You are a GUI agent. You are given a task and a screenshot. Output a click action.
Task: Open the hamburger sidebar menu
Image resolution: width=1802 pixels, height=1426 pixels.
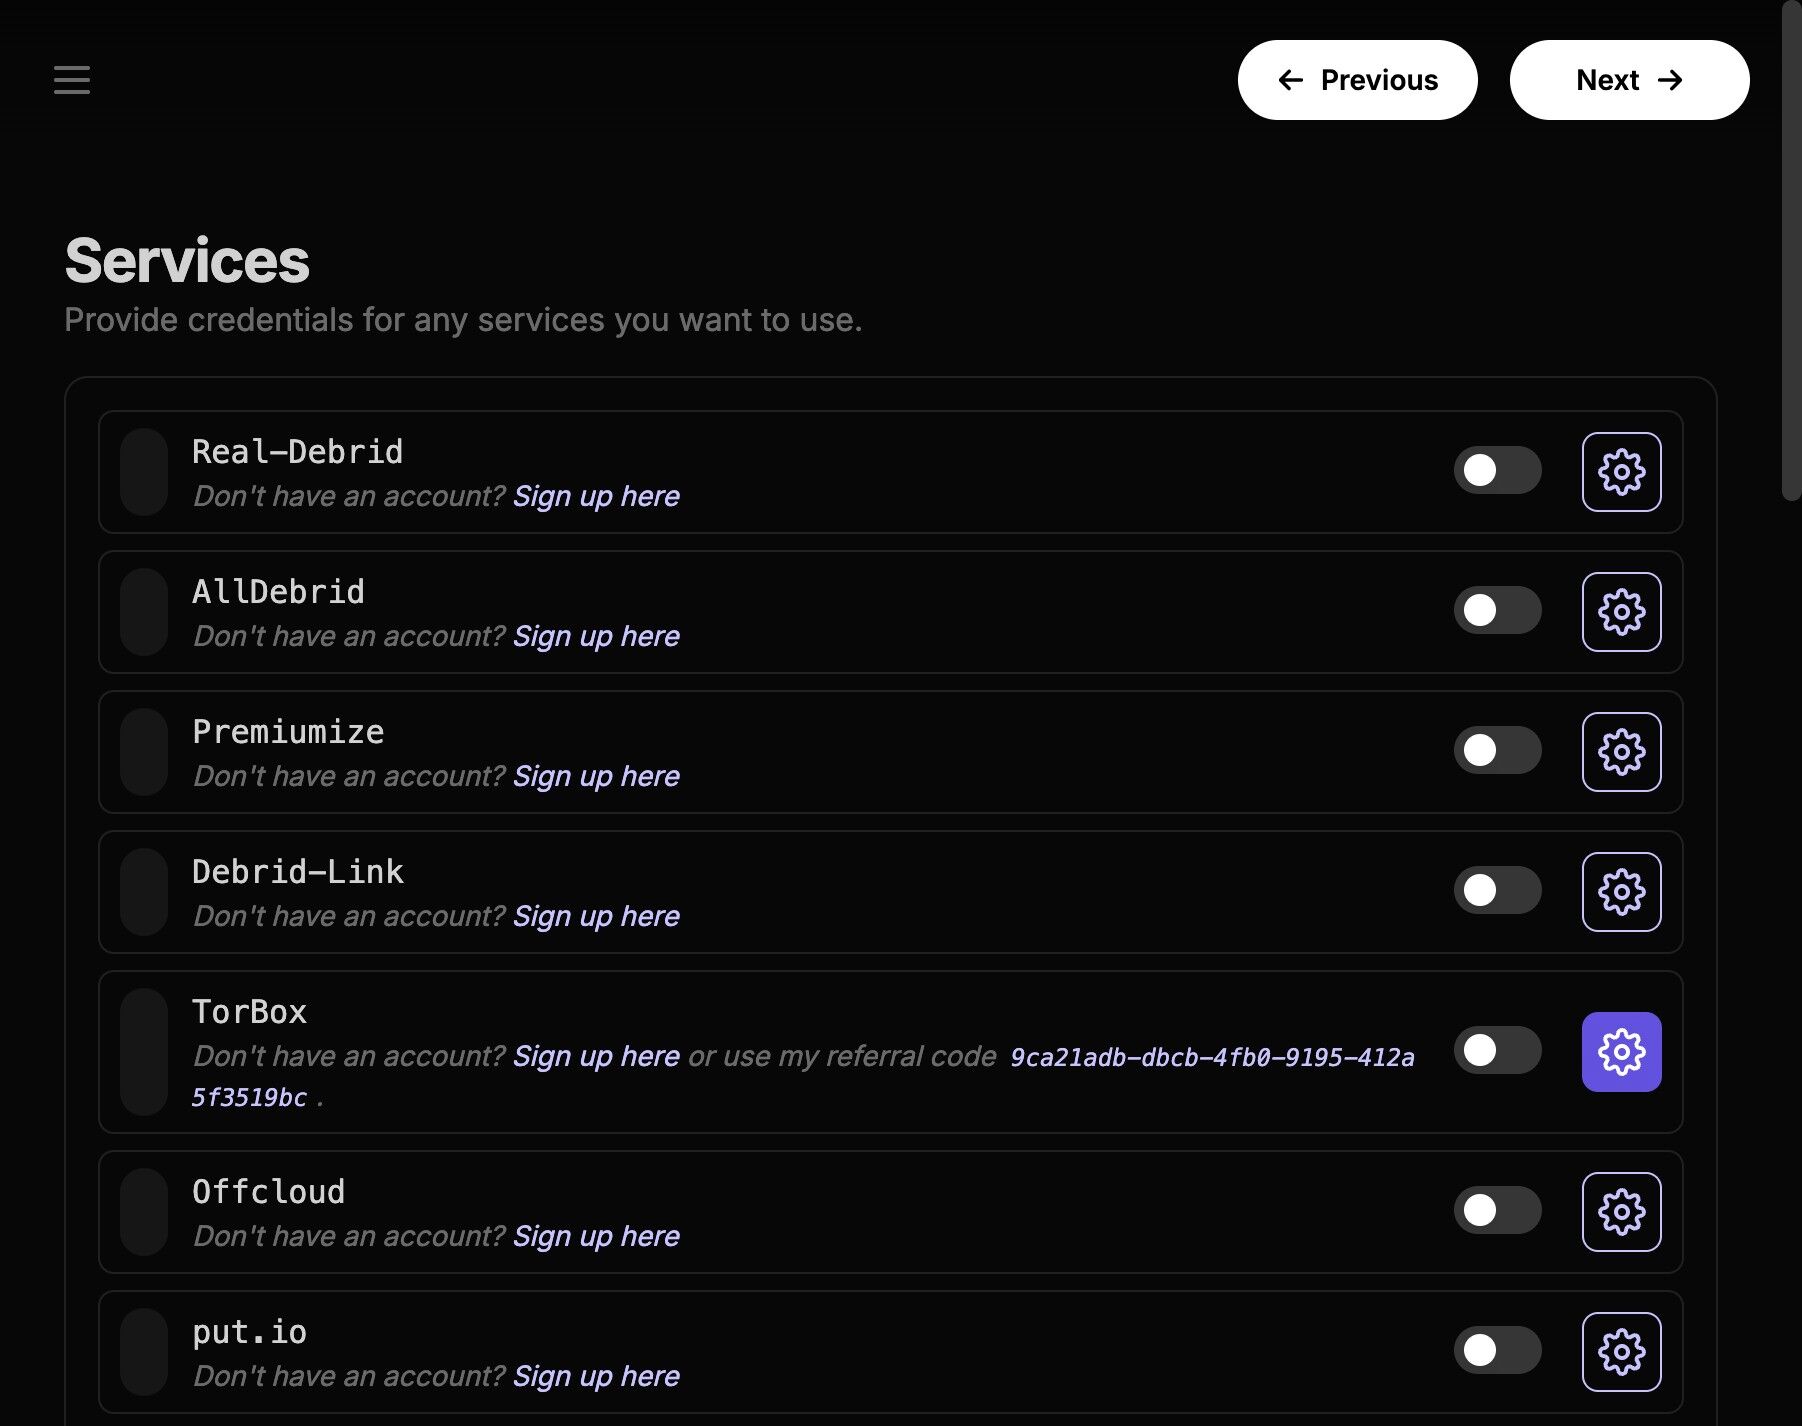72,80
